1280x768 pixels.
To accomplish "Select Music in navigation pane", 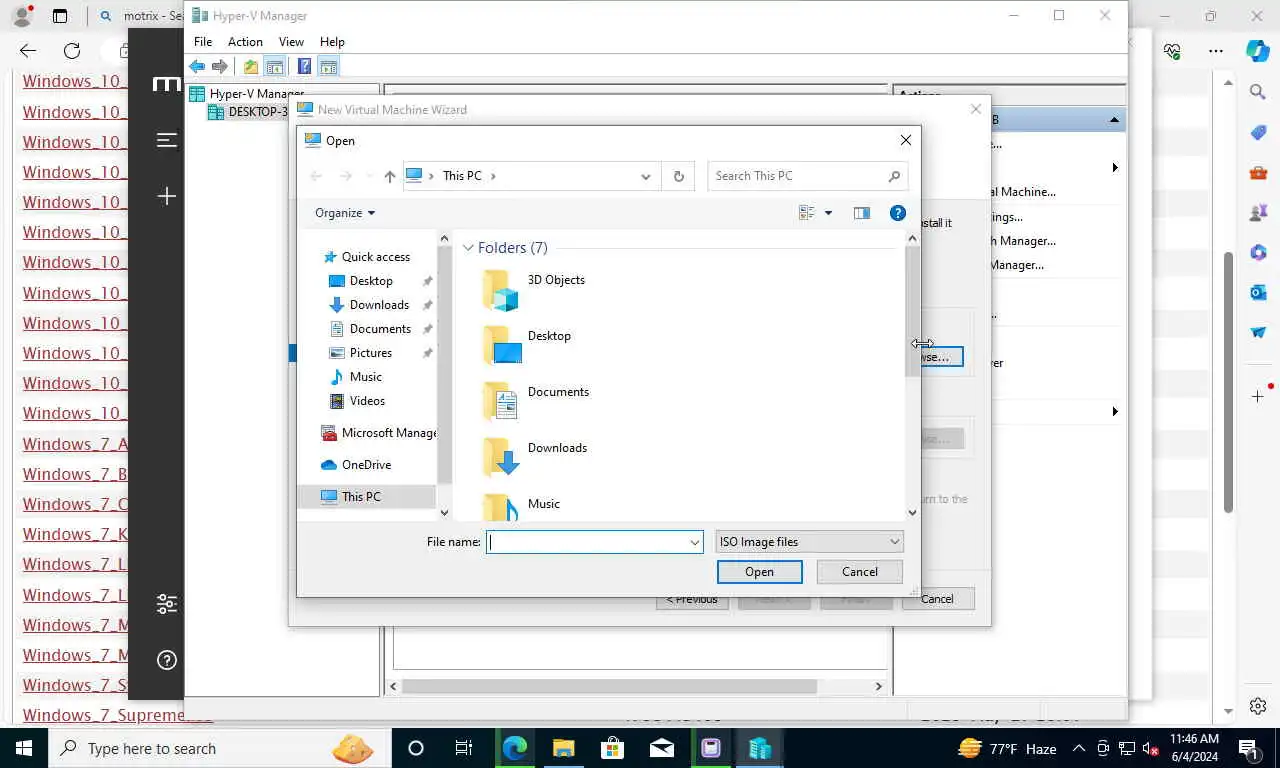I will [366, 377].
